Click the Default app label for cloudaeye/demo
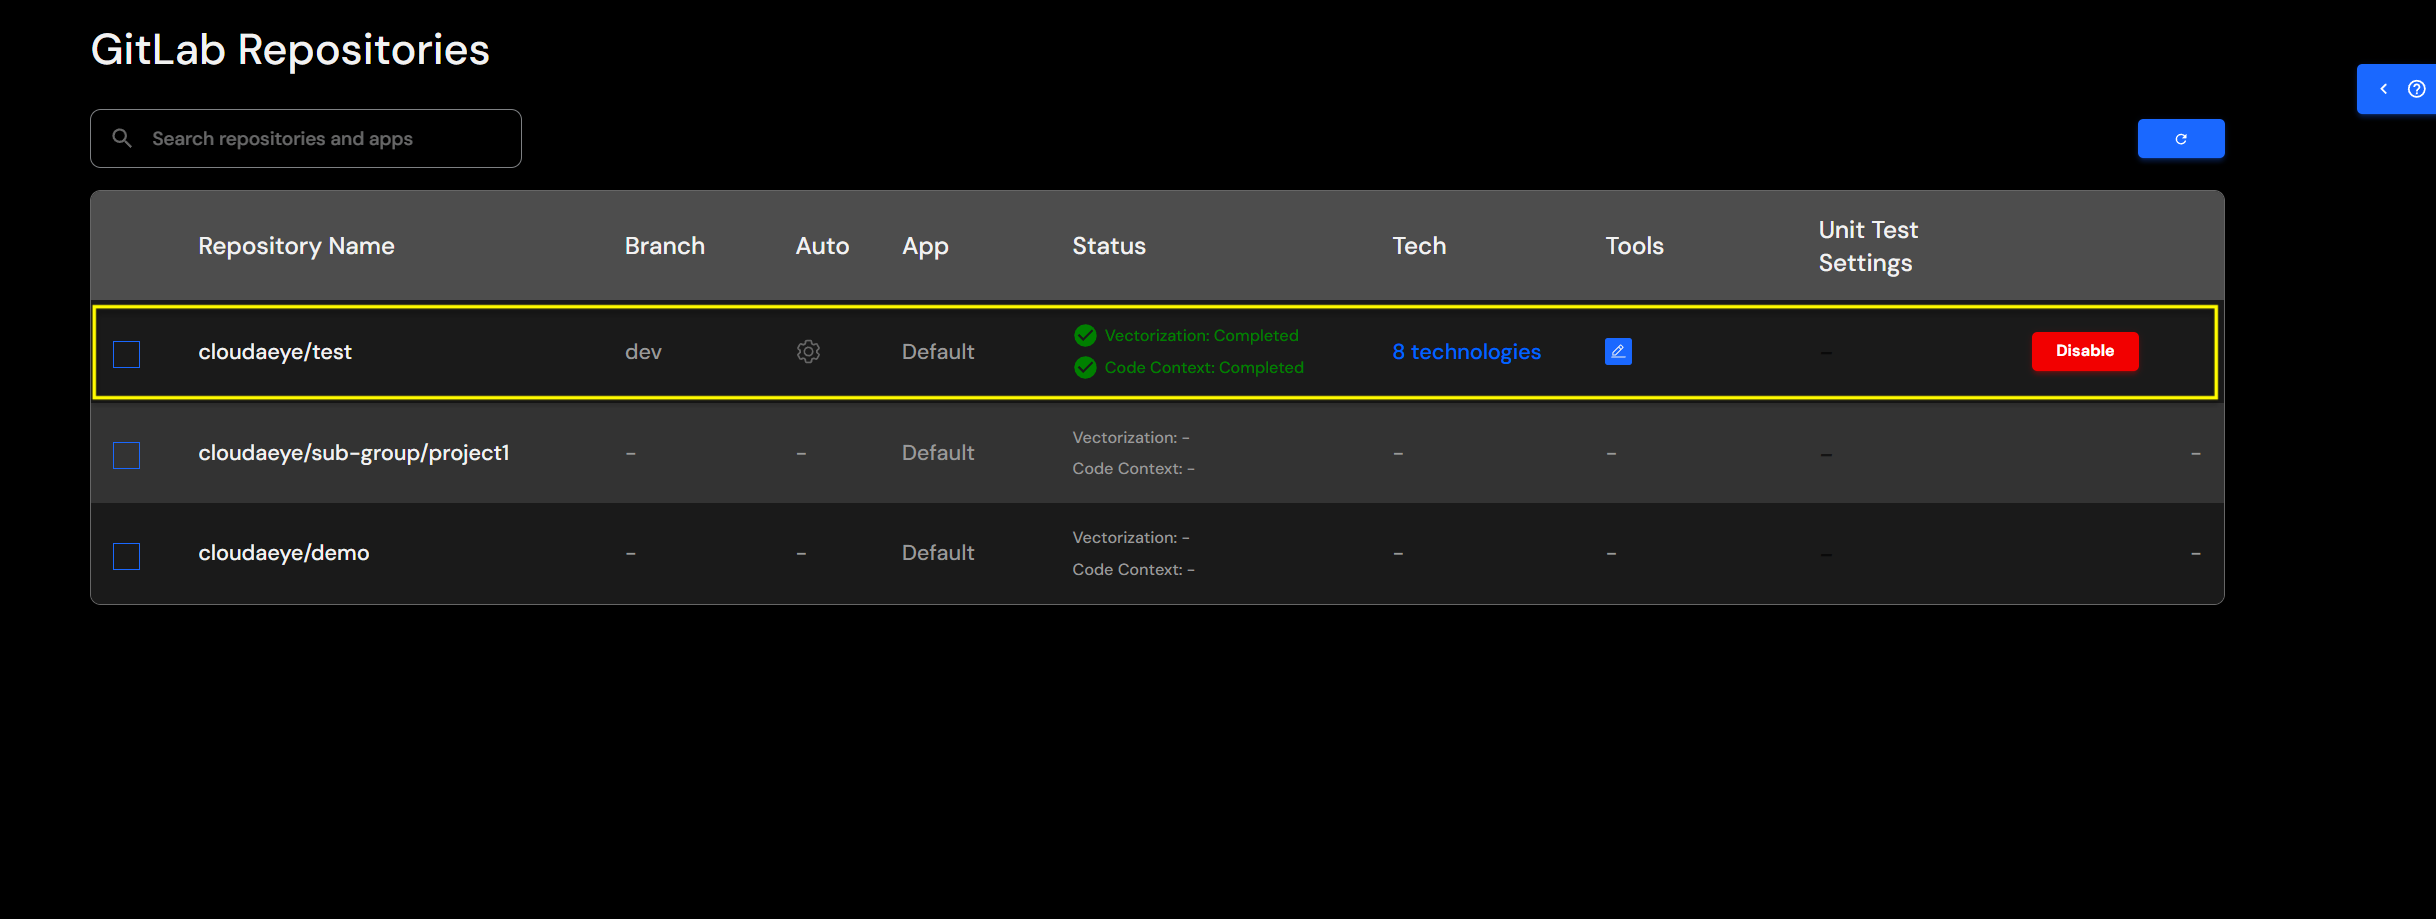Image resolution: width=2436 pixels, height=919 pixels. click(x=937, y=552)
